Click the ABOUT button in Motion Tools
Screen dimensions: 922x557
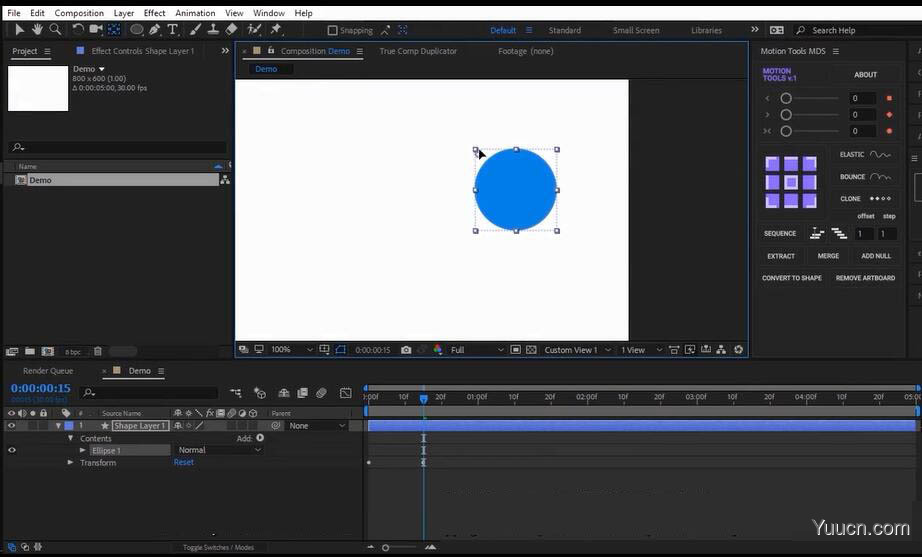865,75
